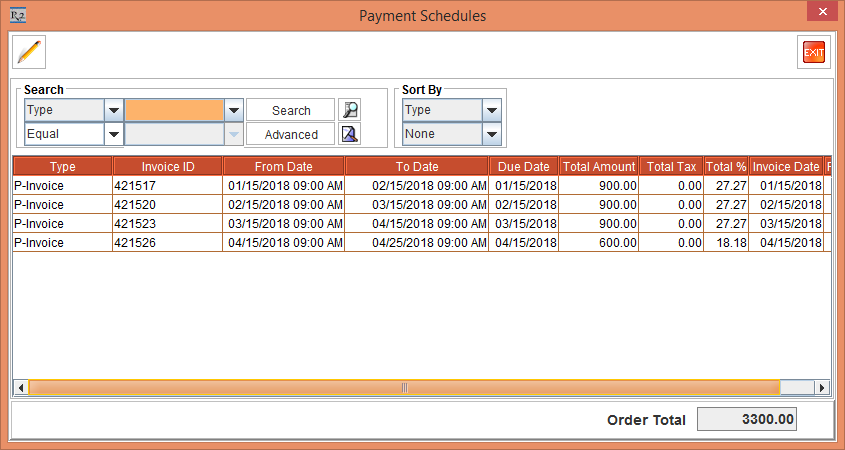Sort by Invoice ID column header
The image size is (845, 450).
[168, 167]
